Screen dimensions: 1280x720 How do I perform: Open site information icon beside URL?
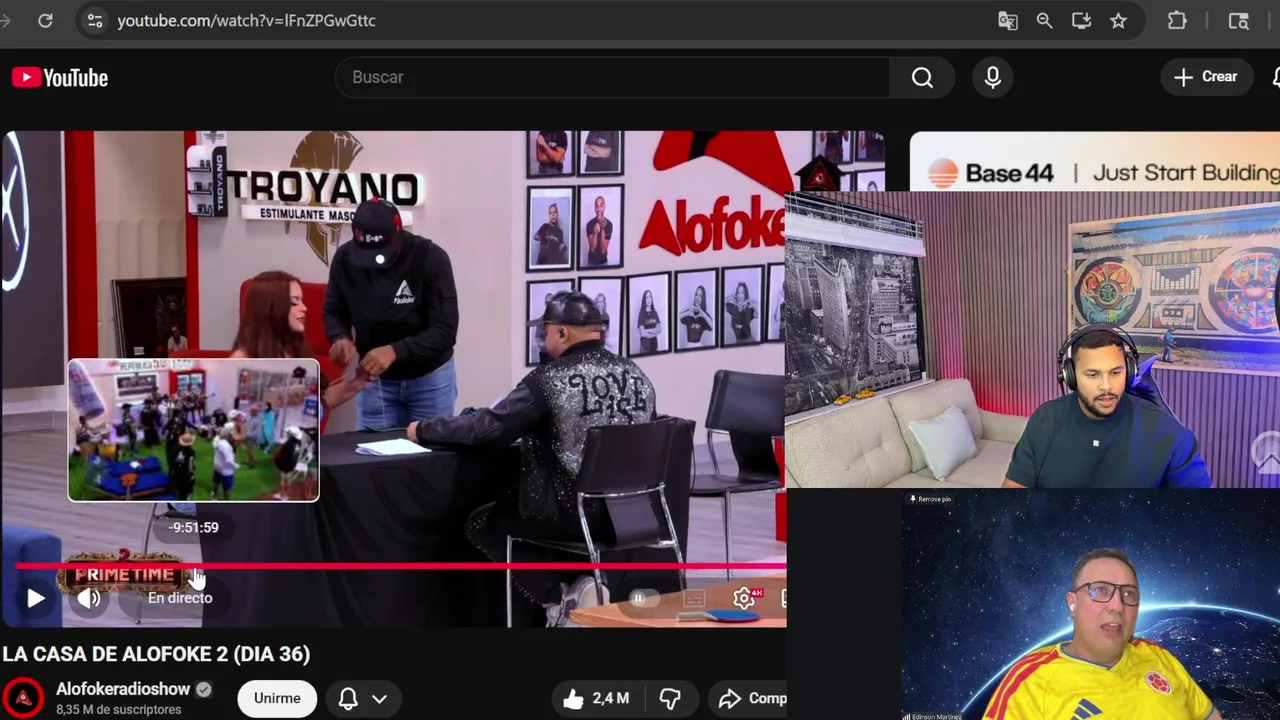pyautogui.click(x=94, y=20)
